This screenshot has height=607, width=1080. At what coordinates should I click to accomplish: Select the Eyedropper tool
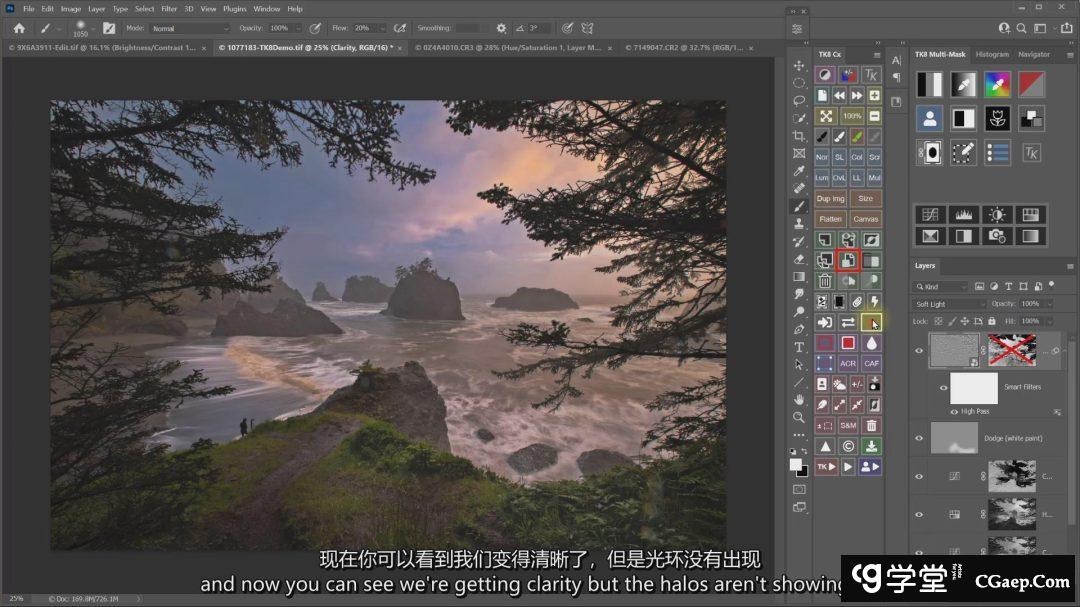tap(799, 171)
